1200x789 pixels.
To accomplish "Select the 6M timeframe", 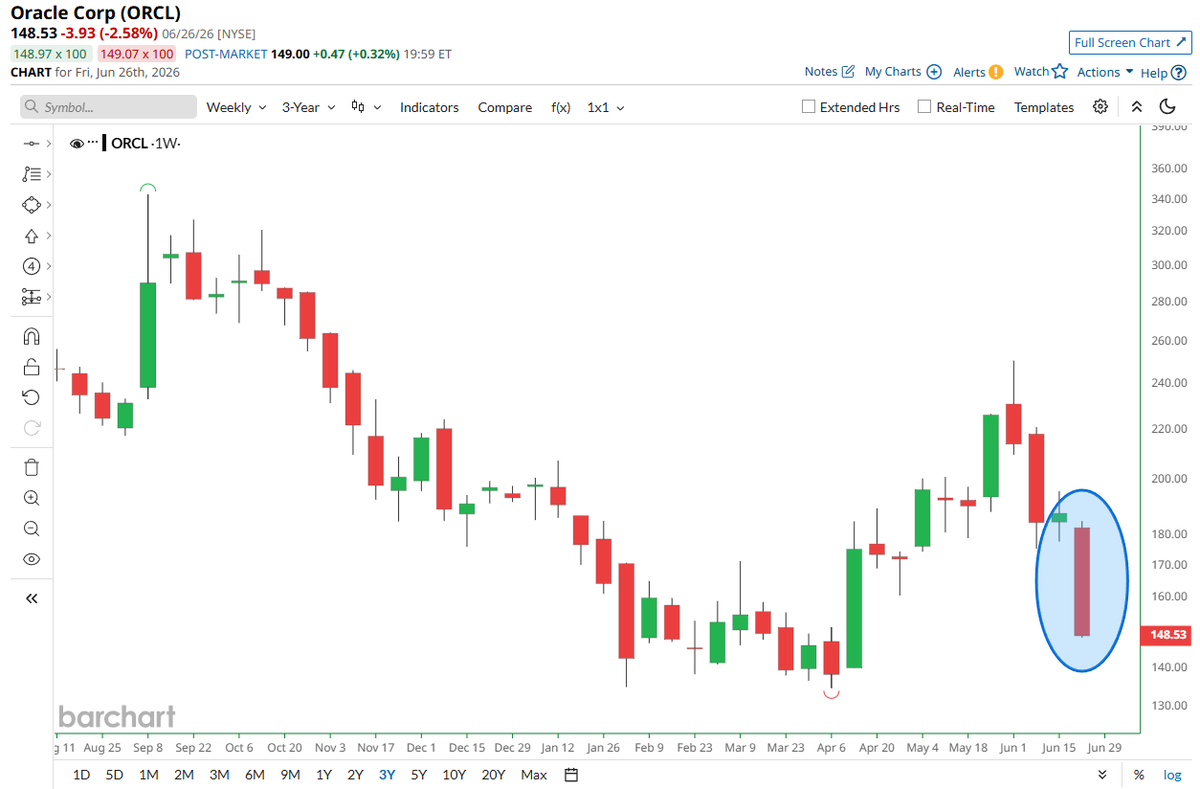I will [255, 774].
